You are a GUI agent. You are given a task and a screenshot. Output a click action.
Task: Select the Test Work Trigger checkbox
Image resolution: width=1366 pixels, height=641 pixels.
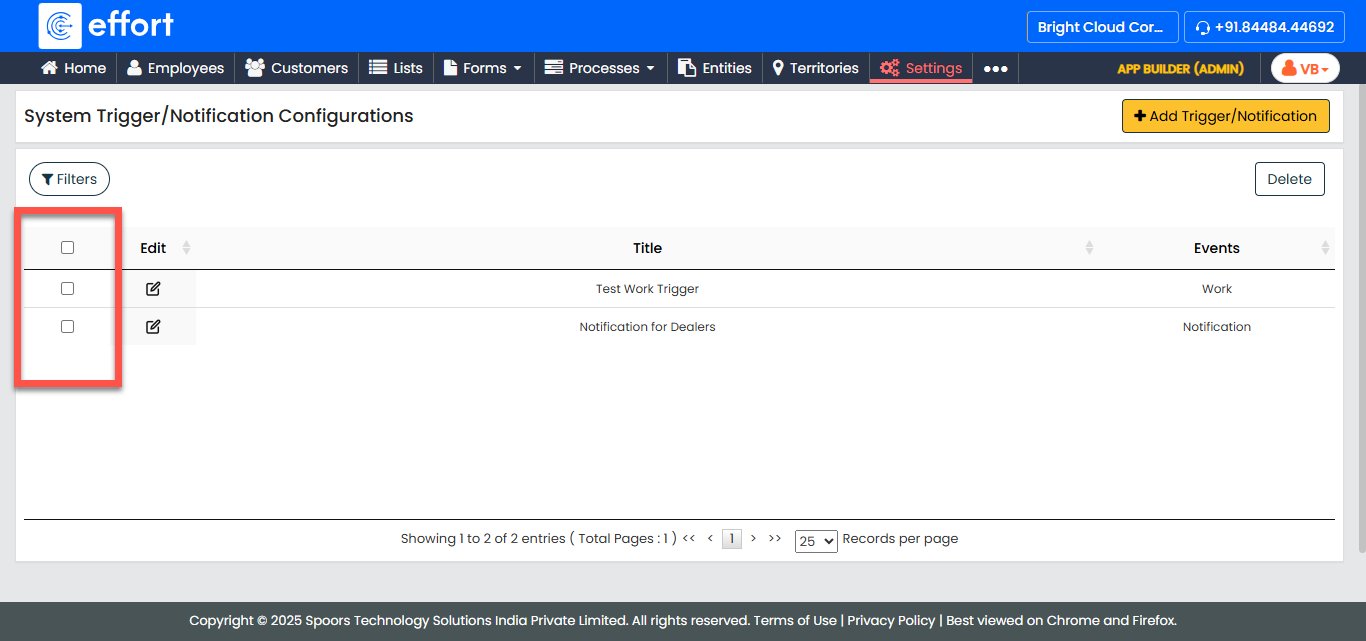point(68,289)
